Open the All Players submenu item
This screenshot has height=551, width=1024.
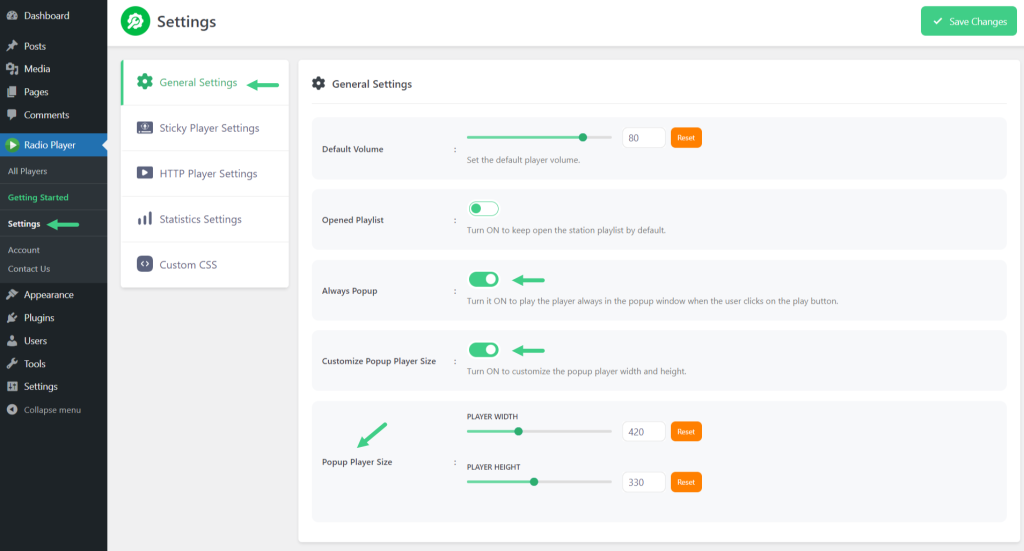27,171
